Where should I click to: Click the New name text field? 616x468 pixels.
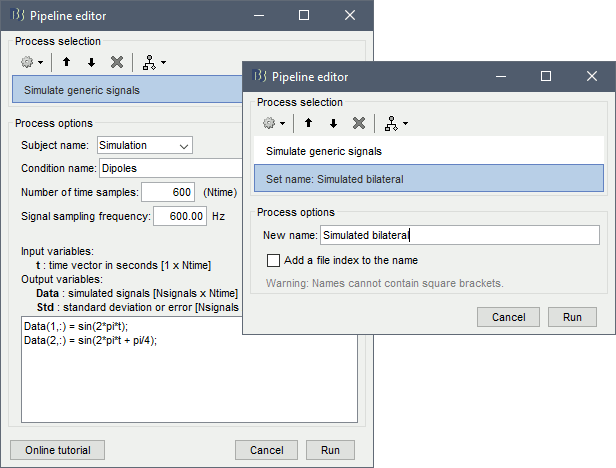coord(458,236)
